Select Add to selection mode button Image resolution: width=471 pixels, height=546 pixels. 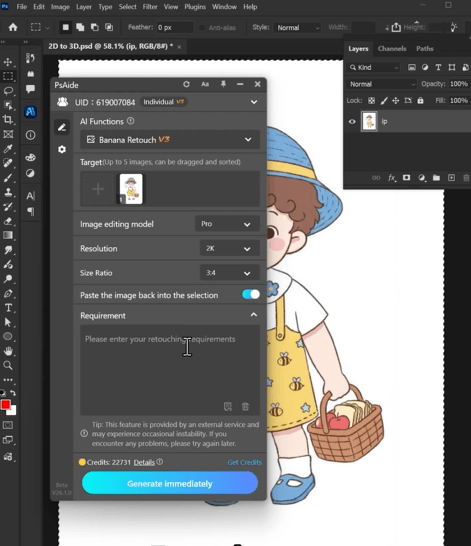point(80,27)
